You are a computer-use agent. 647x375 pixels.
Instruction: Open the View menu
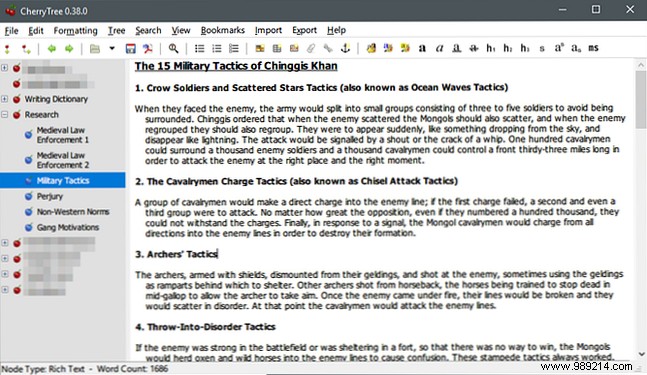click(x=181, y=31)
